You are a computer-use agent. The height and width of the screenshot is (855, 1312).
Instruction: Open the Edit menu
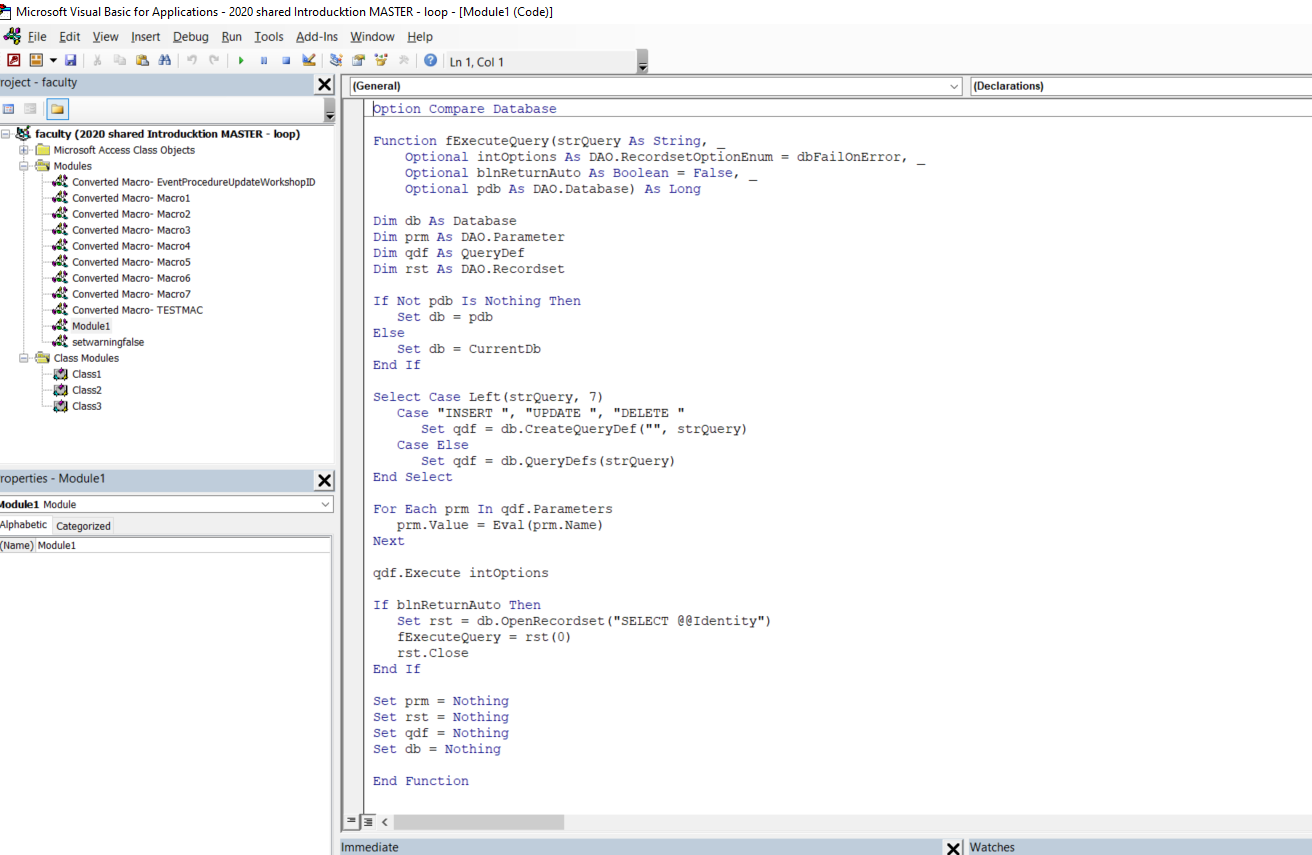pyautogui.click(x=69, y=37)
